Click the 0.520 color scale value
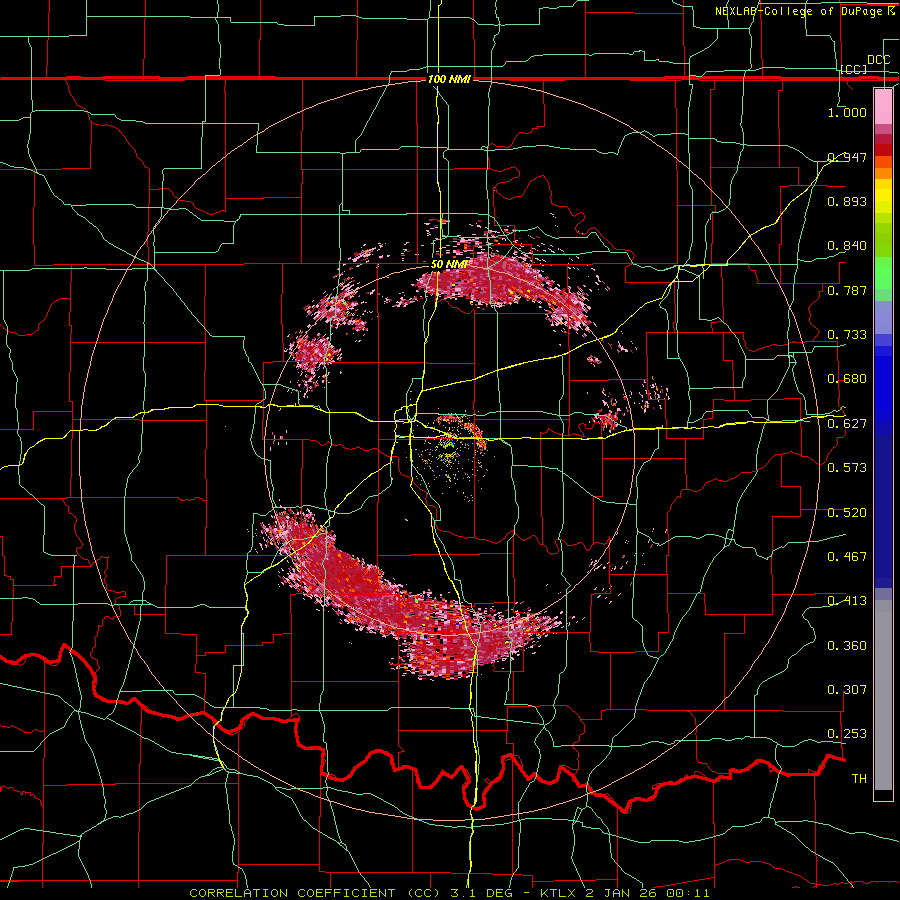 pyautogui.click(x=847, y=513)
